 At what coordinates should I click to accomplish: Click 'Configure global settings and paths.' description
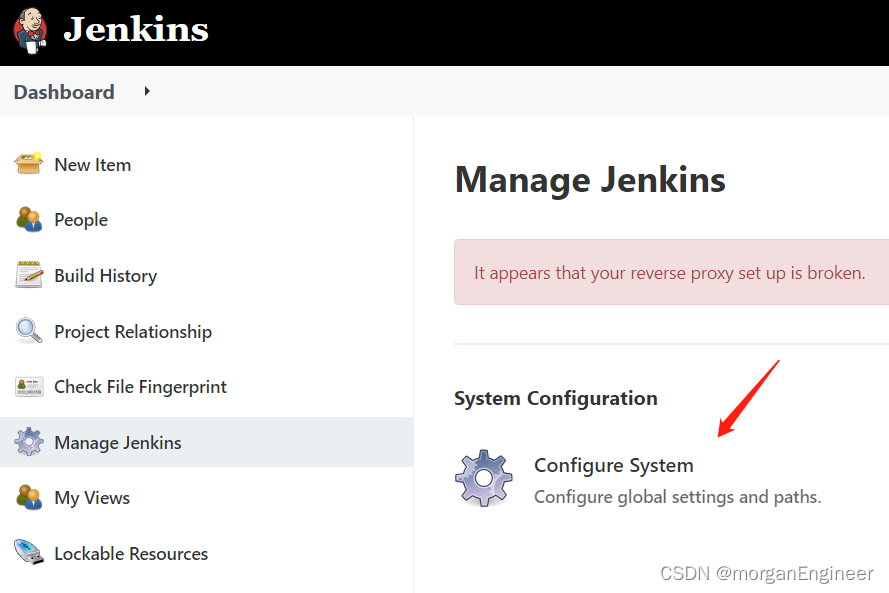[x=678, y=497]
